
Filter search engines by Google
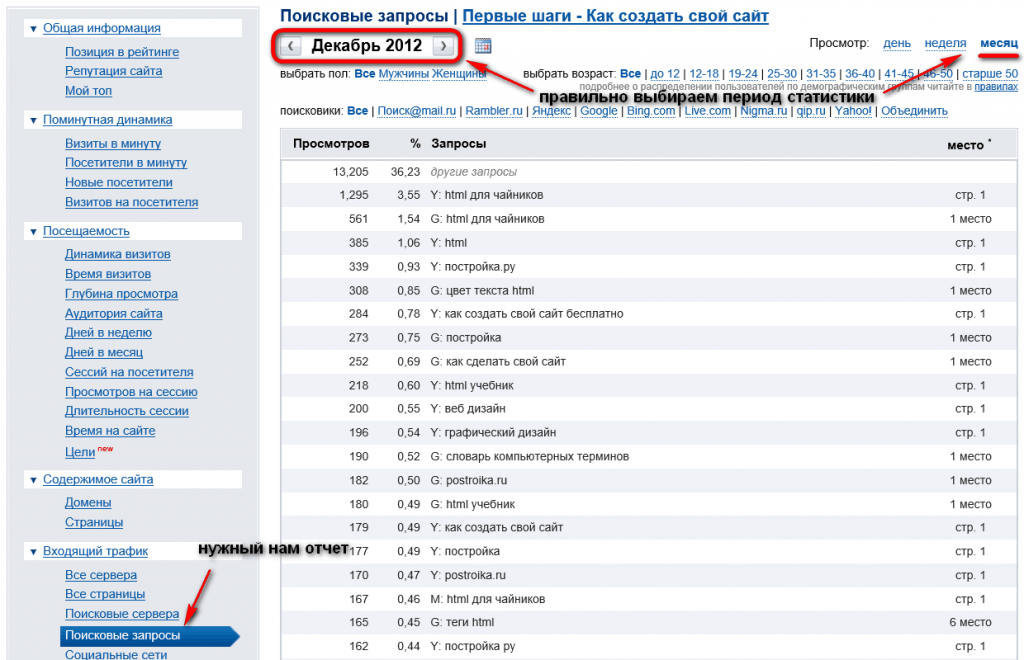pyautogui.click(x=599, y=111)
